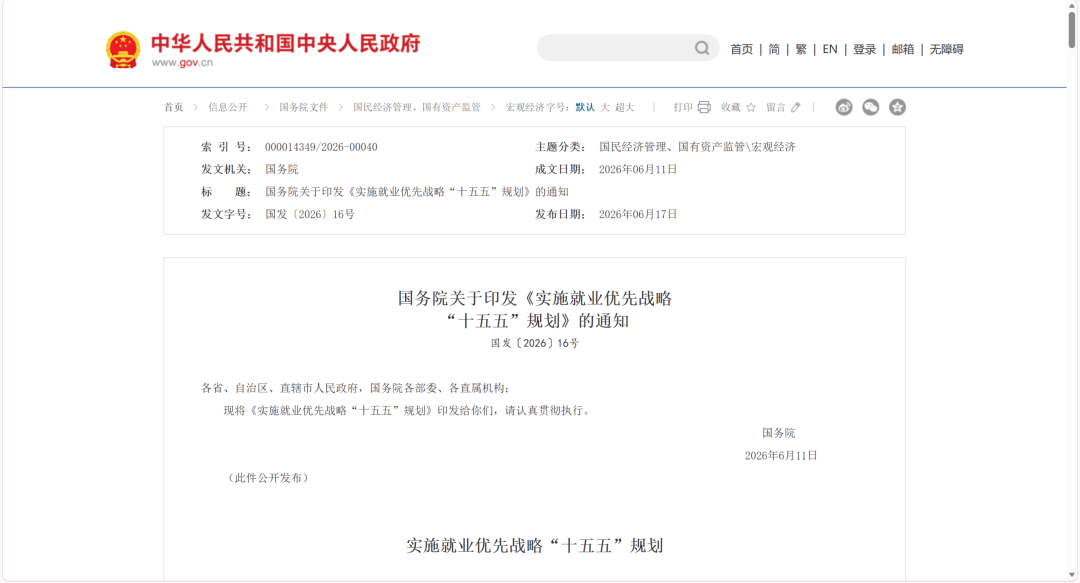Click the pencil message icon
The image size is (1080, 583).
[796, 107]
